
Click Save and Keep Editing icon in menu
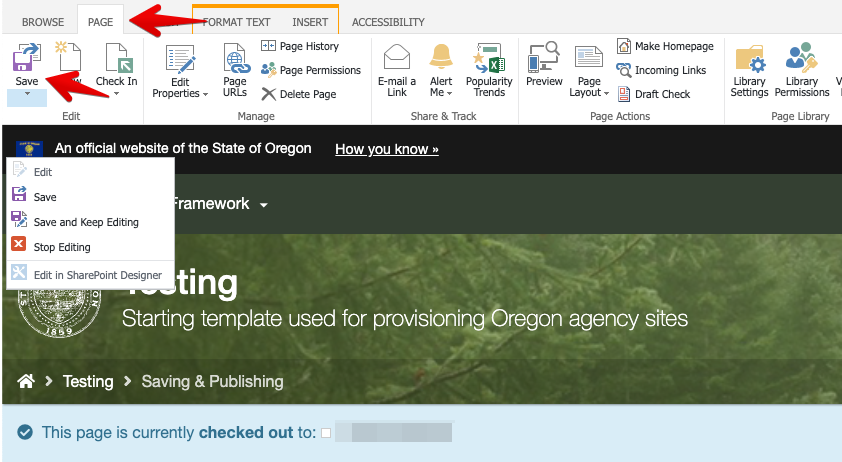[x=19, y=219]
